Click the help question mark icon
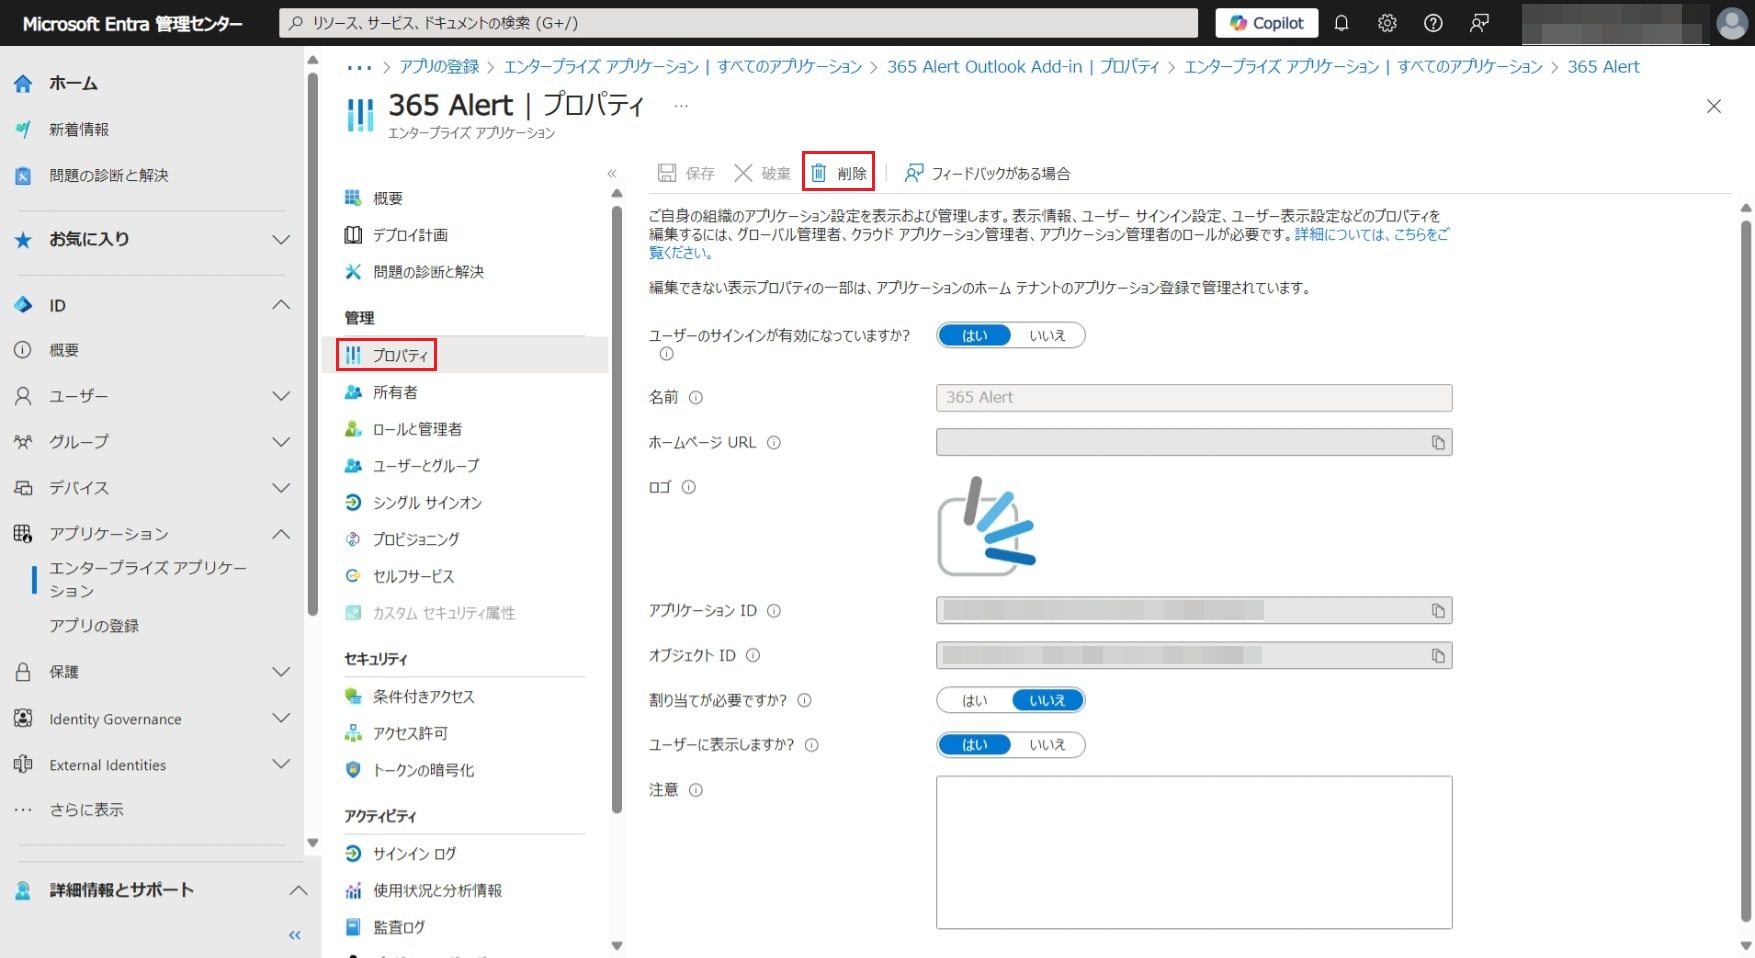 point(1433,23)
